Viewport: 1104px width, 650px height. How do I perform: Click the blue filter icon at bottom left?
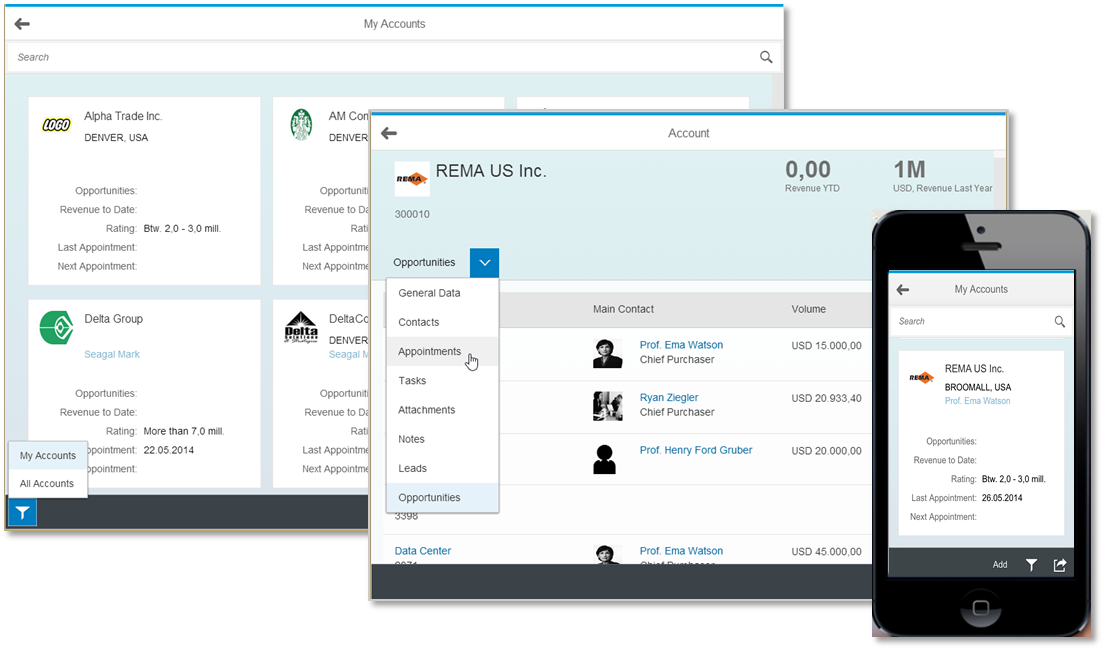tap(22, 513)
